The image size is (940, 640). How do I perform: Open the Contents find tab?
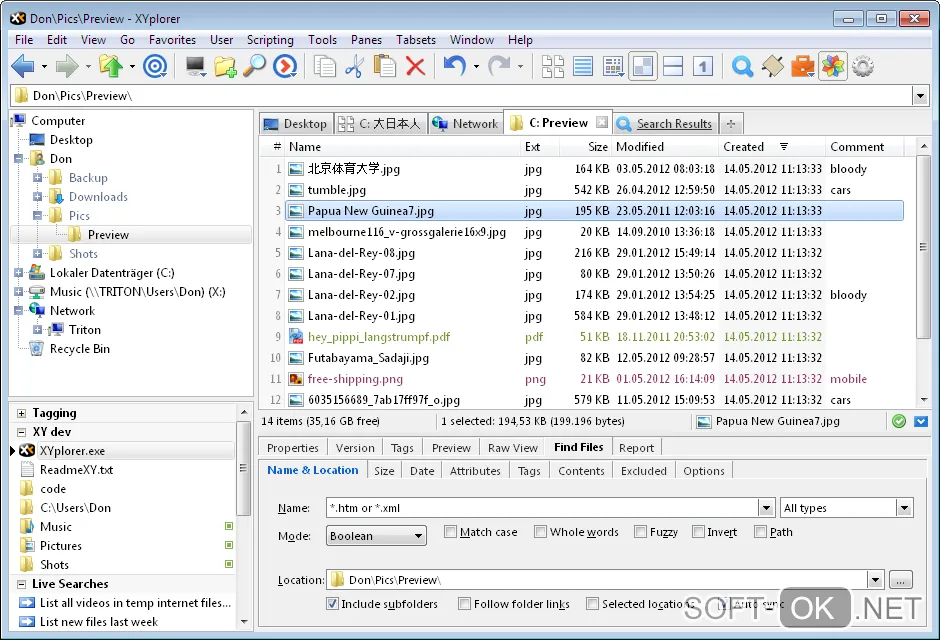581,471
